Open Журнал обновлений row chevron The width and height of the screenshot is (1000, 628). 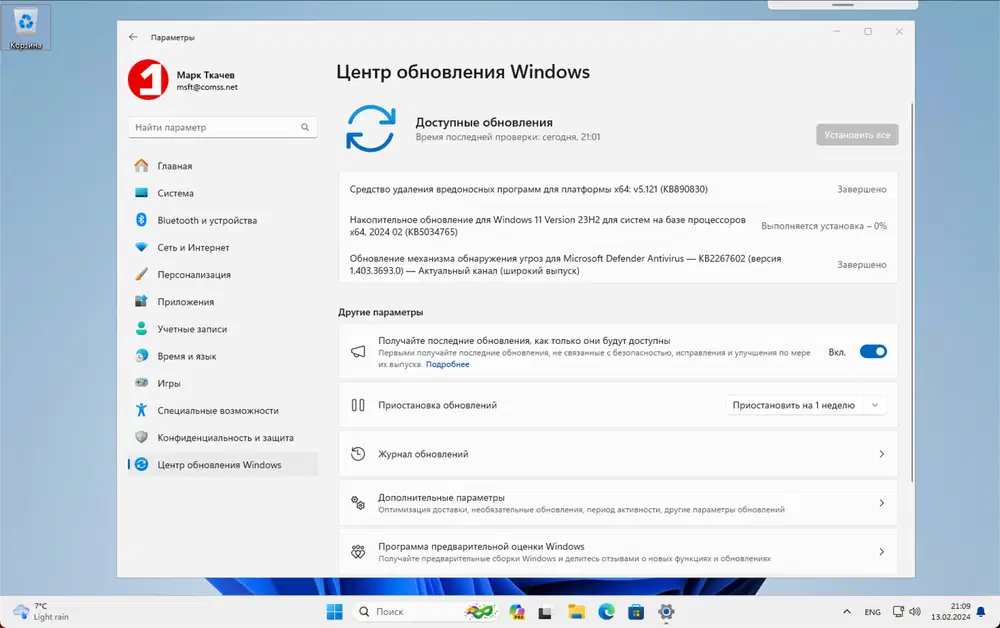(x=881, y=454)
